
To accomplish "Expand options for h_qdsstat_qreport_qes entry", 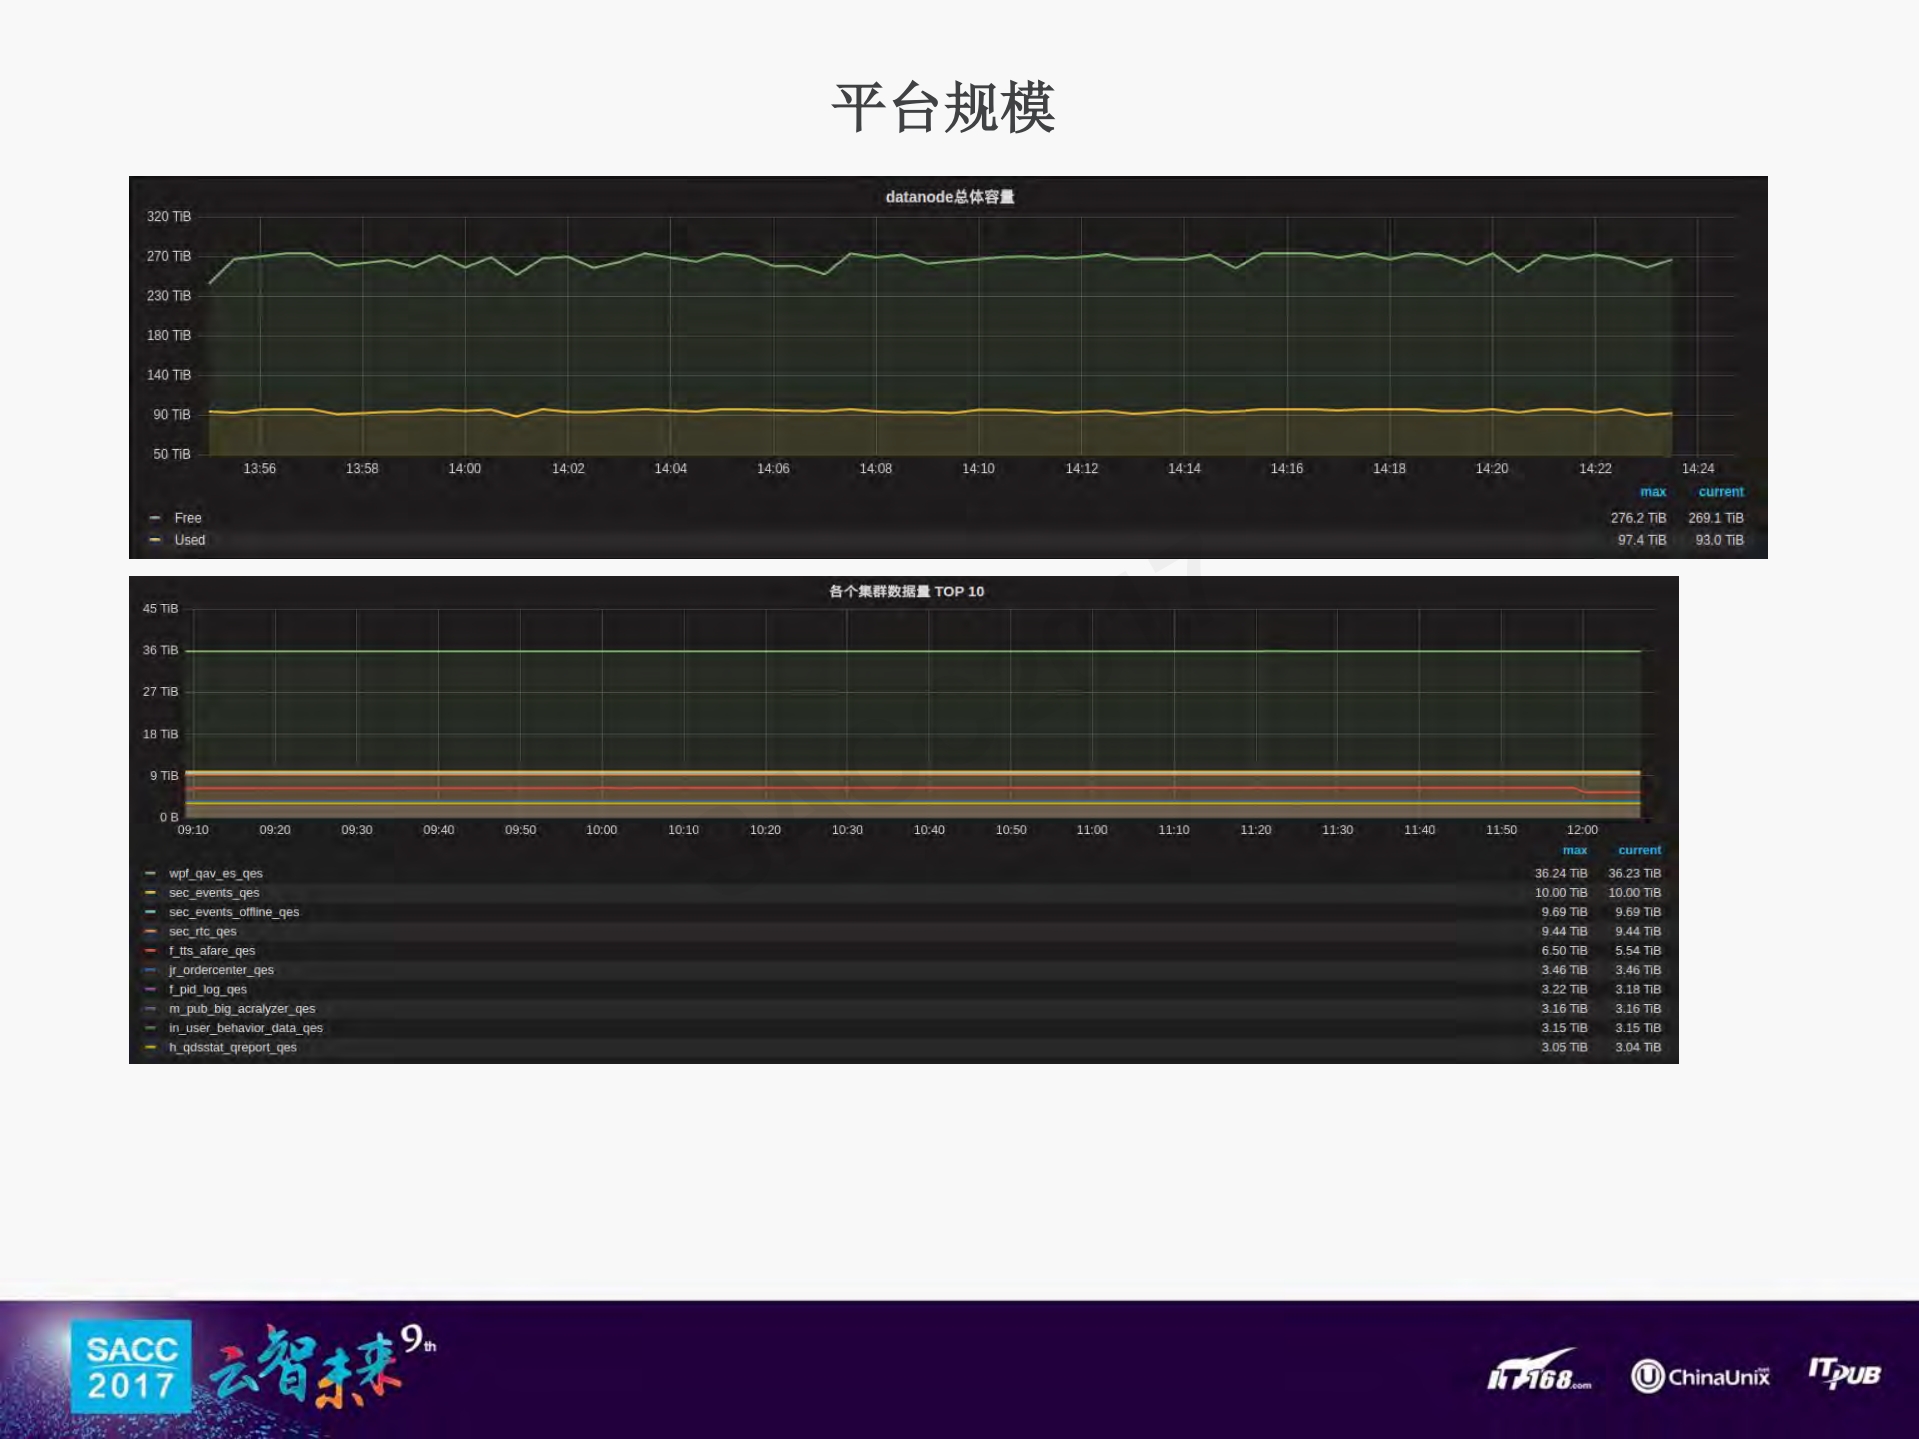I will click(233, 1047).
